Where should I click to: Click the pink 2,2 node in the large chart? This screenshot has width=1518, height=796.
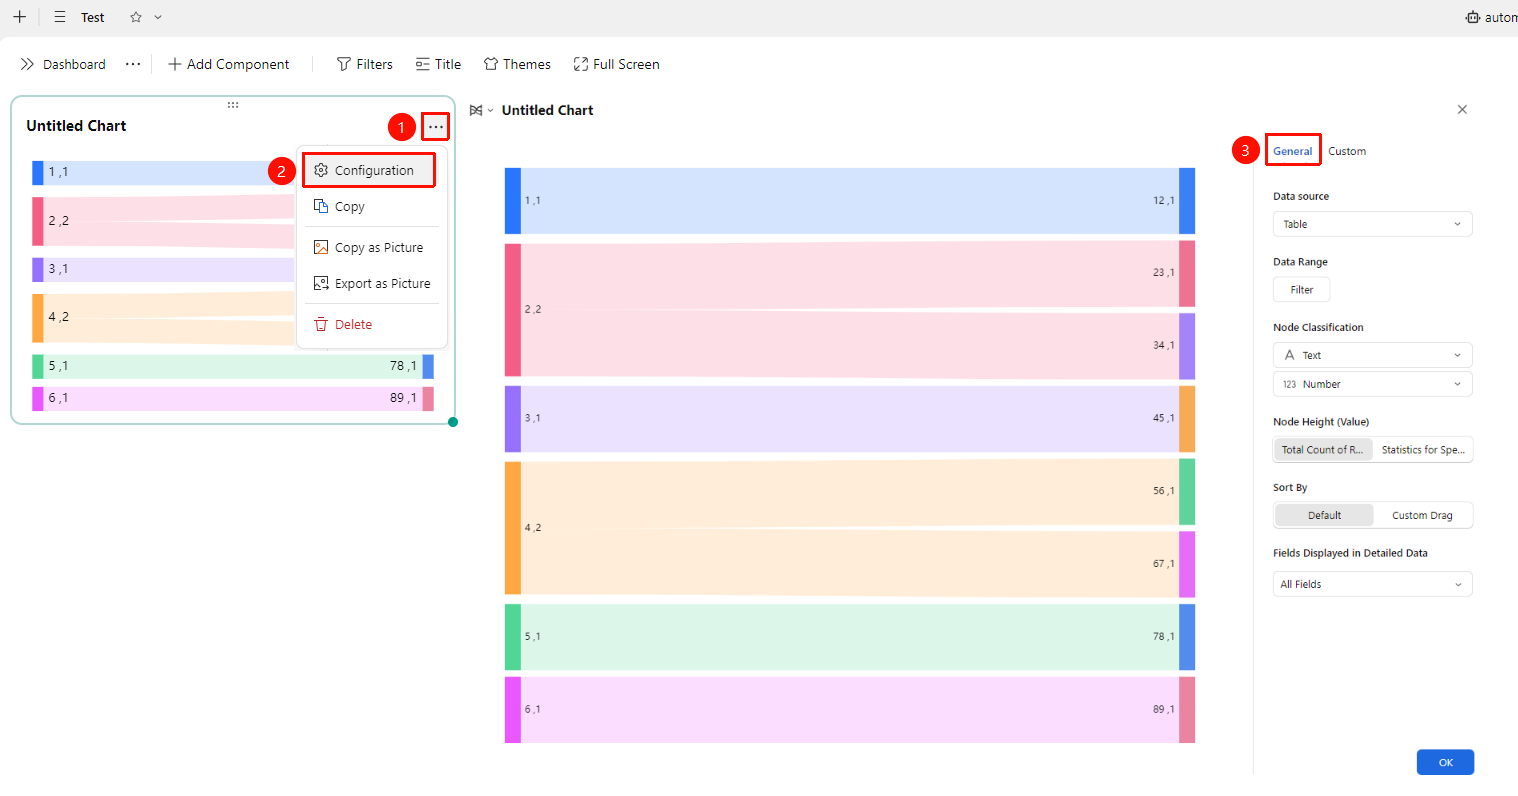coord(513,310)
